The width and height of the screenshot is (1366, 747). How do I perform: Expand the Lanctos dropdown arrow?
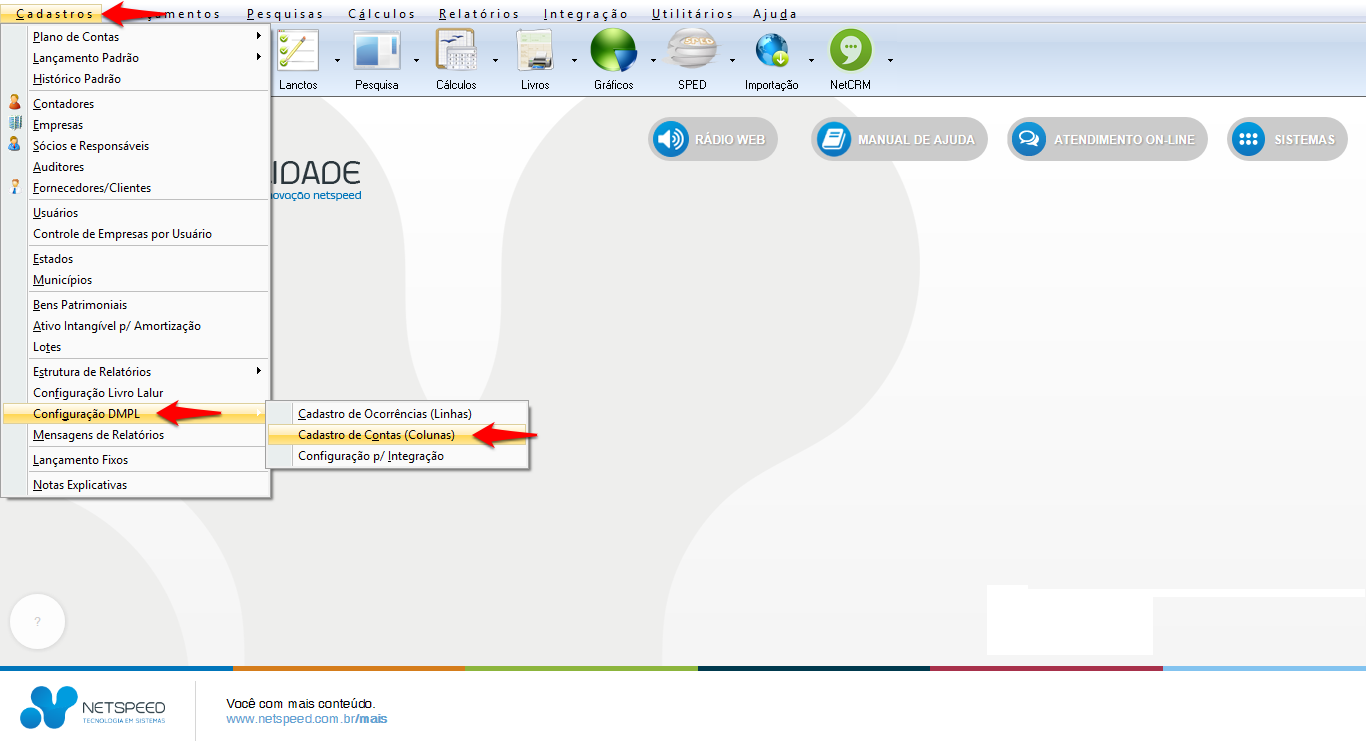pos(337,59)
